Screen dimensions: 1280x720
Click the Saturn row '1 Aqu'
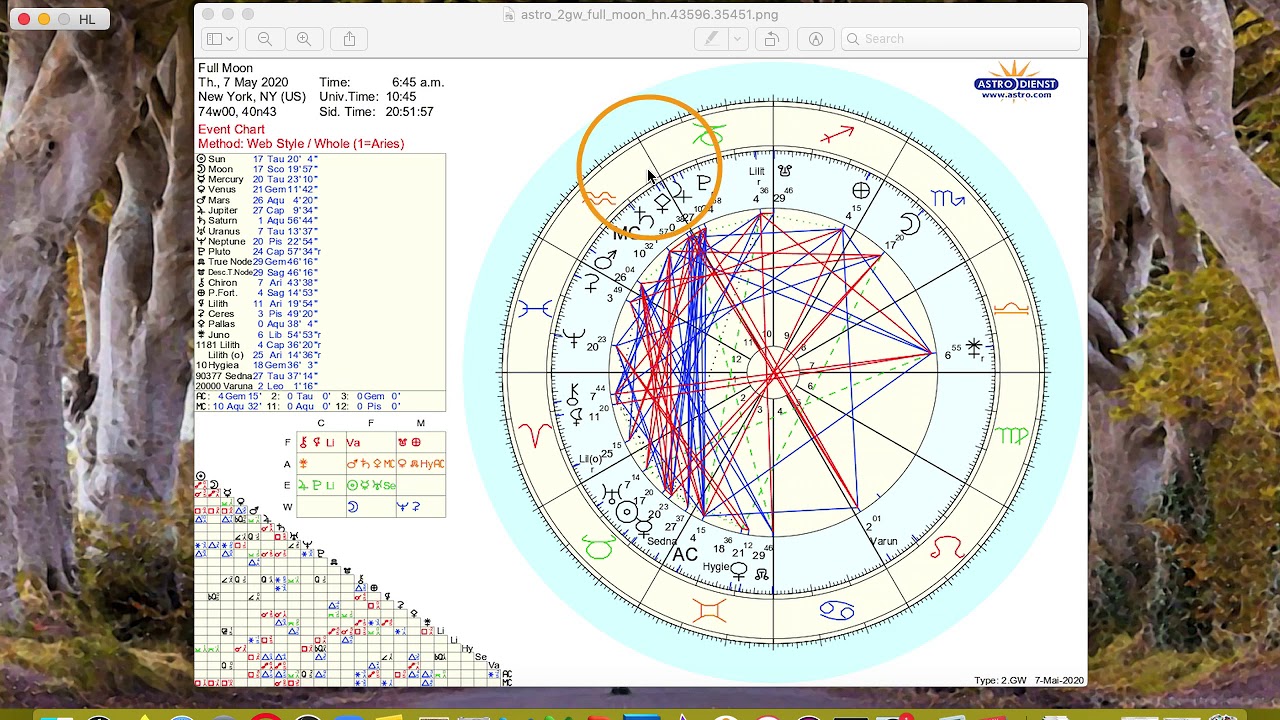[257, 221]
